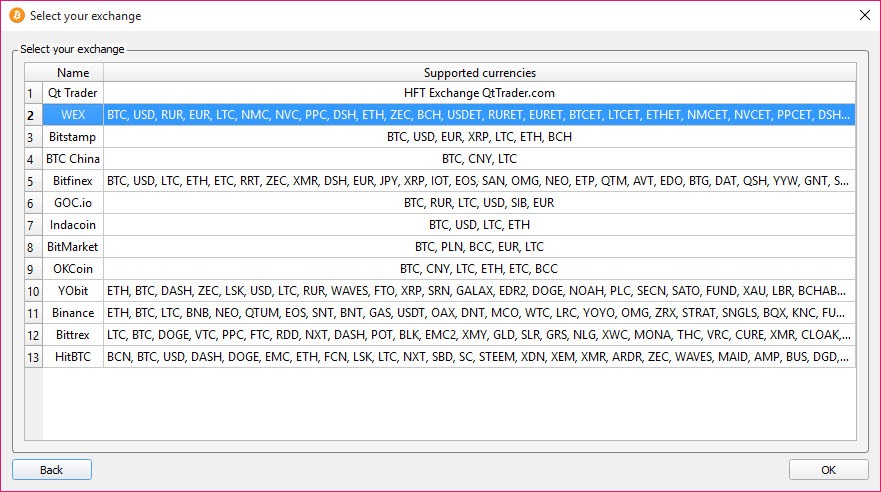Image resolution: width=881 pixels, height=492 pixels.
Task: Click the Supported currencies column header
Action: 480,72
